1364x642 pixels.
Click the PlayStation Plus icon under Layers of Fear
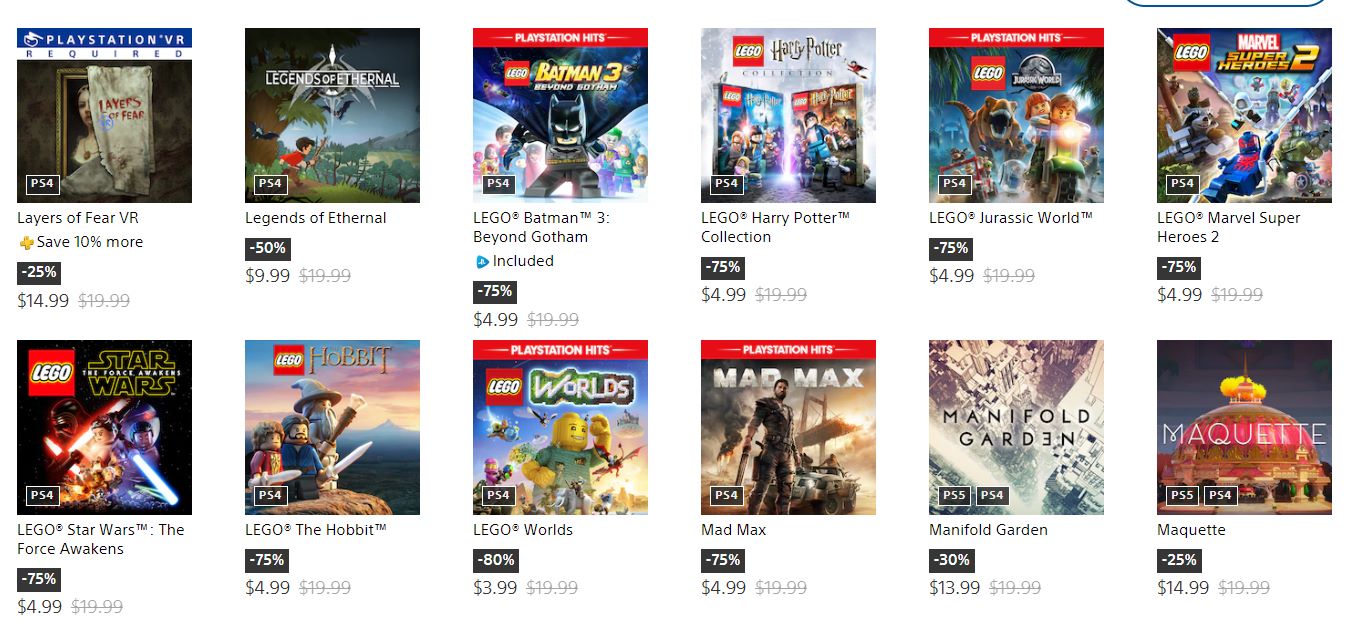click(x=26, y=243)
